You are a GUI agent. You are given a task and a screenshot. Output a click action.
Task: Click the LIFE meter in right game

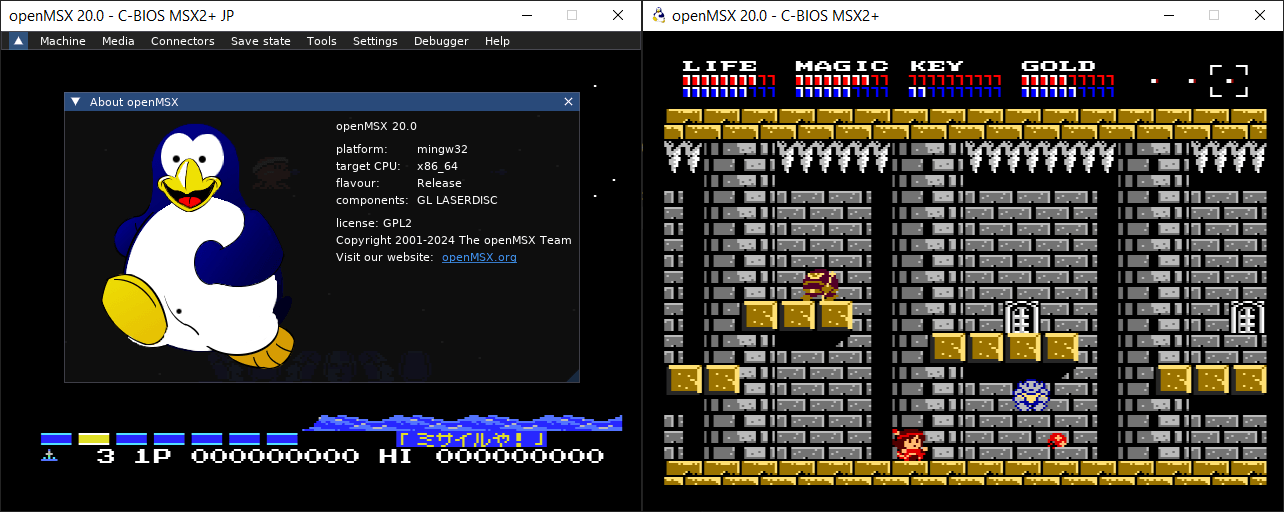(729, 80)
